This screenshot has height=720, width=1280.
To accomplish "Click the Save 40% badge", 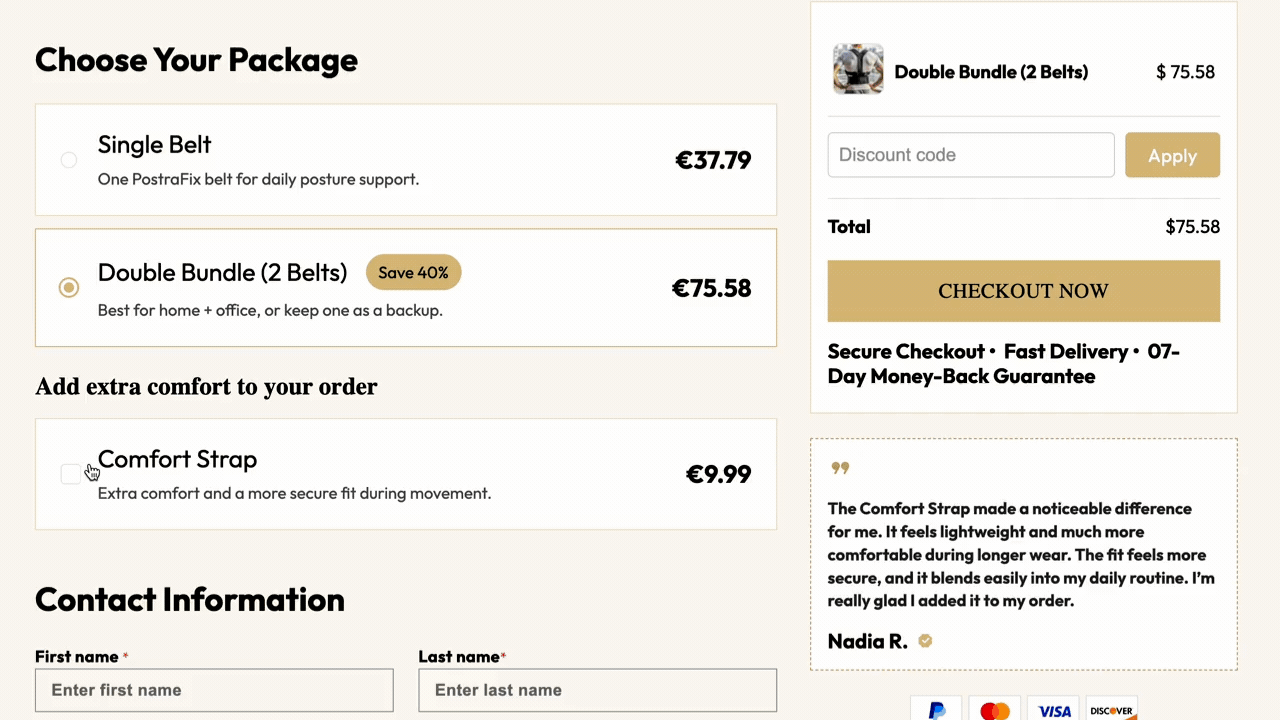I will tap(413, 272).
